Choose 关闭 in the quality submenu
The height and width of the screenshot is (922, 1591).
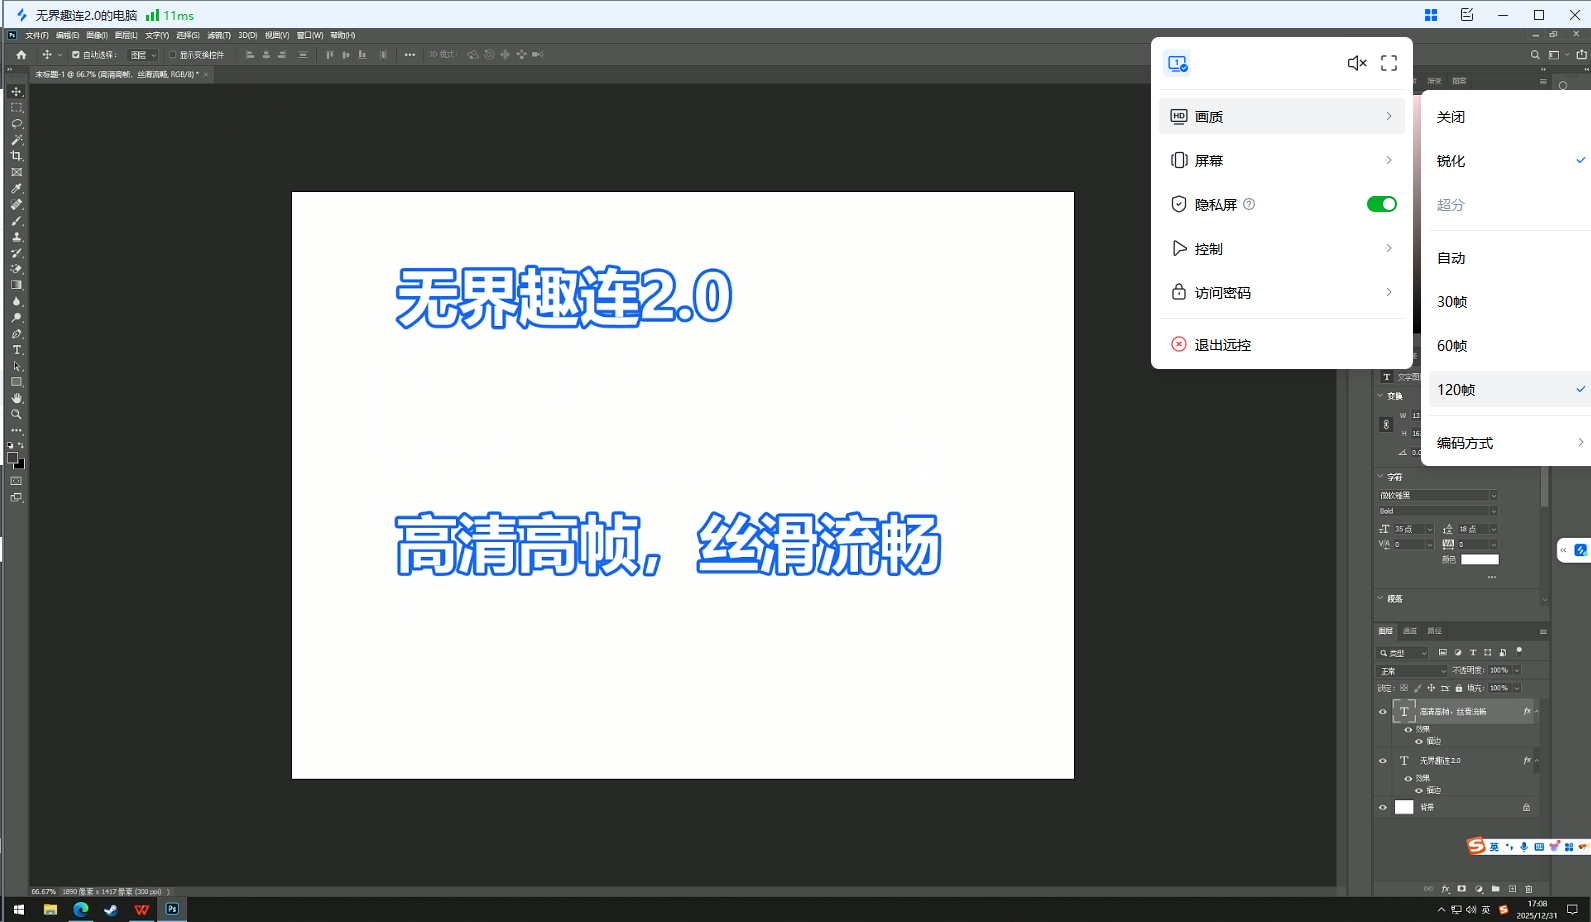pyautogui.click(x=1510, y=117)
